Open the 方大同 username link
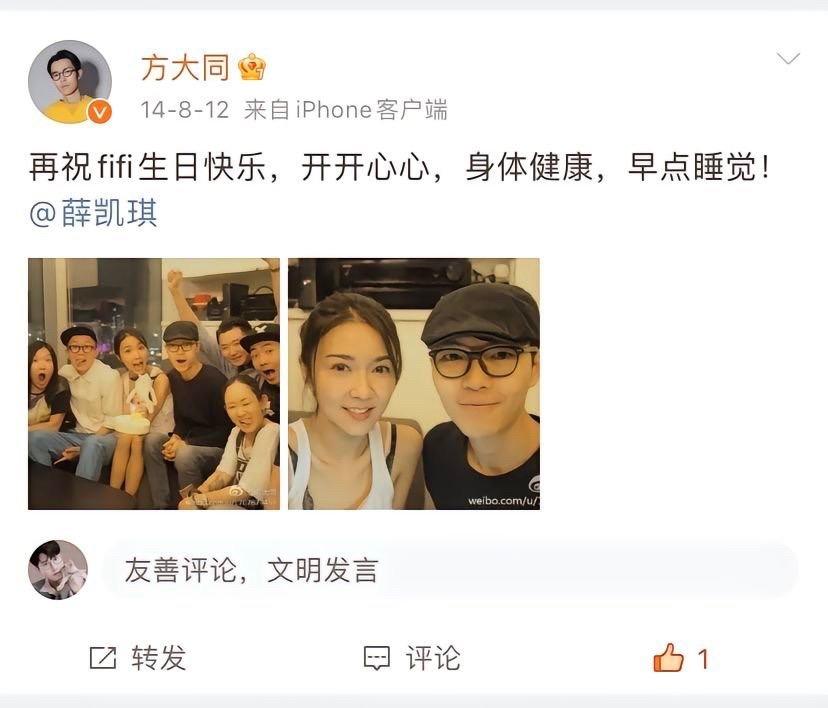This screenshot has height=708, width=828. tap(185, 68)
